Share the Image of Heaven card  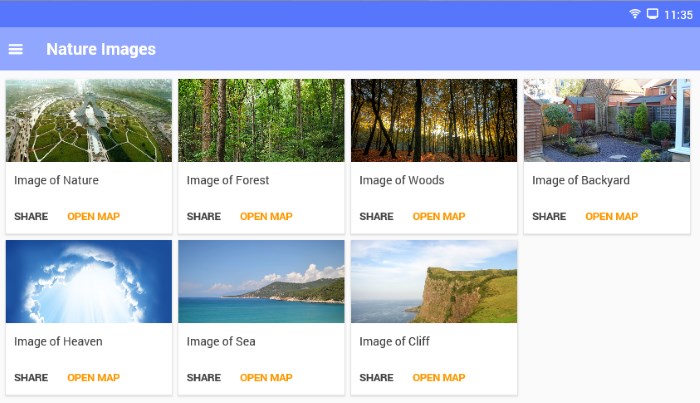[31, 378]
